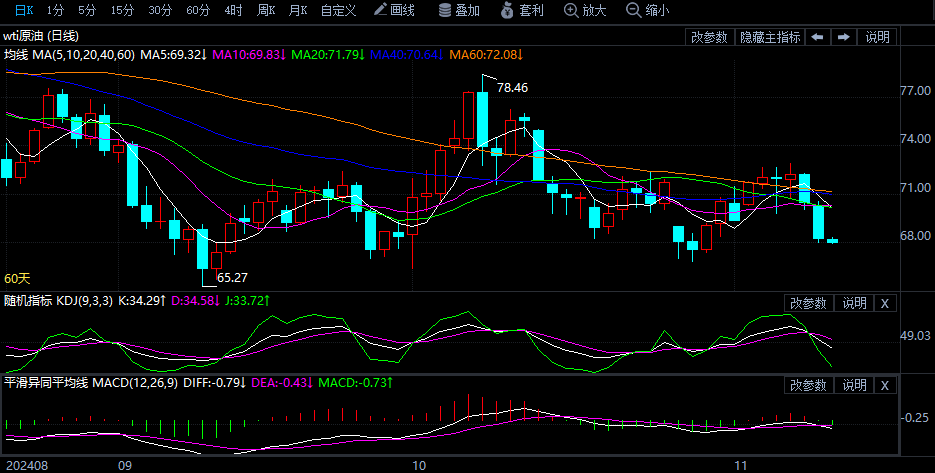
Task: Select the 套利 arbitrage tool
Action: [x=522, y=10]
